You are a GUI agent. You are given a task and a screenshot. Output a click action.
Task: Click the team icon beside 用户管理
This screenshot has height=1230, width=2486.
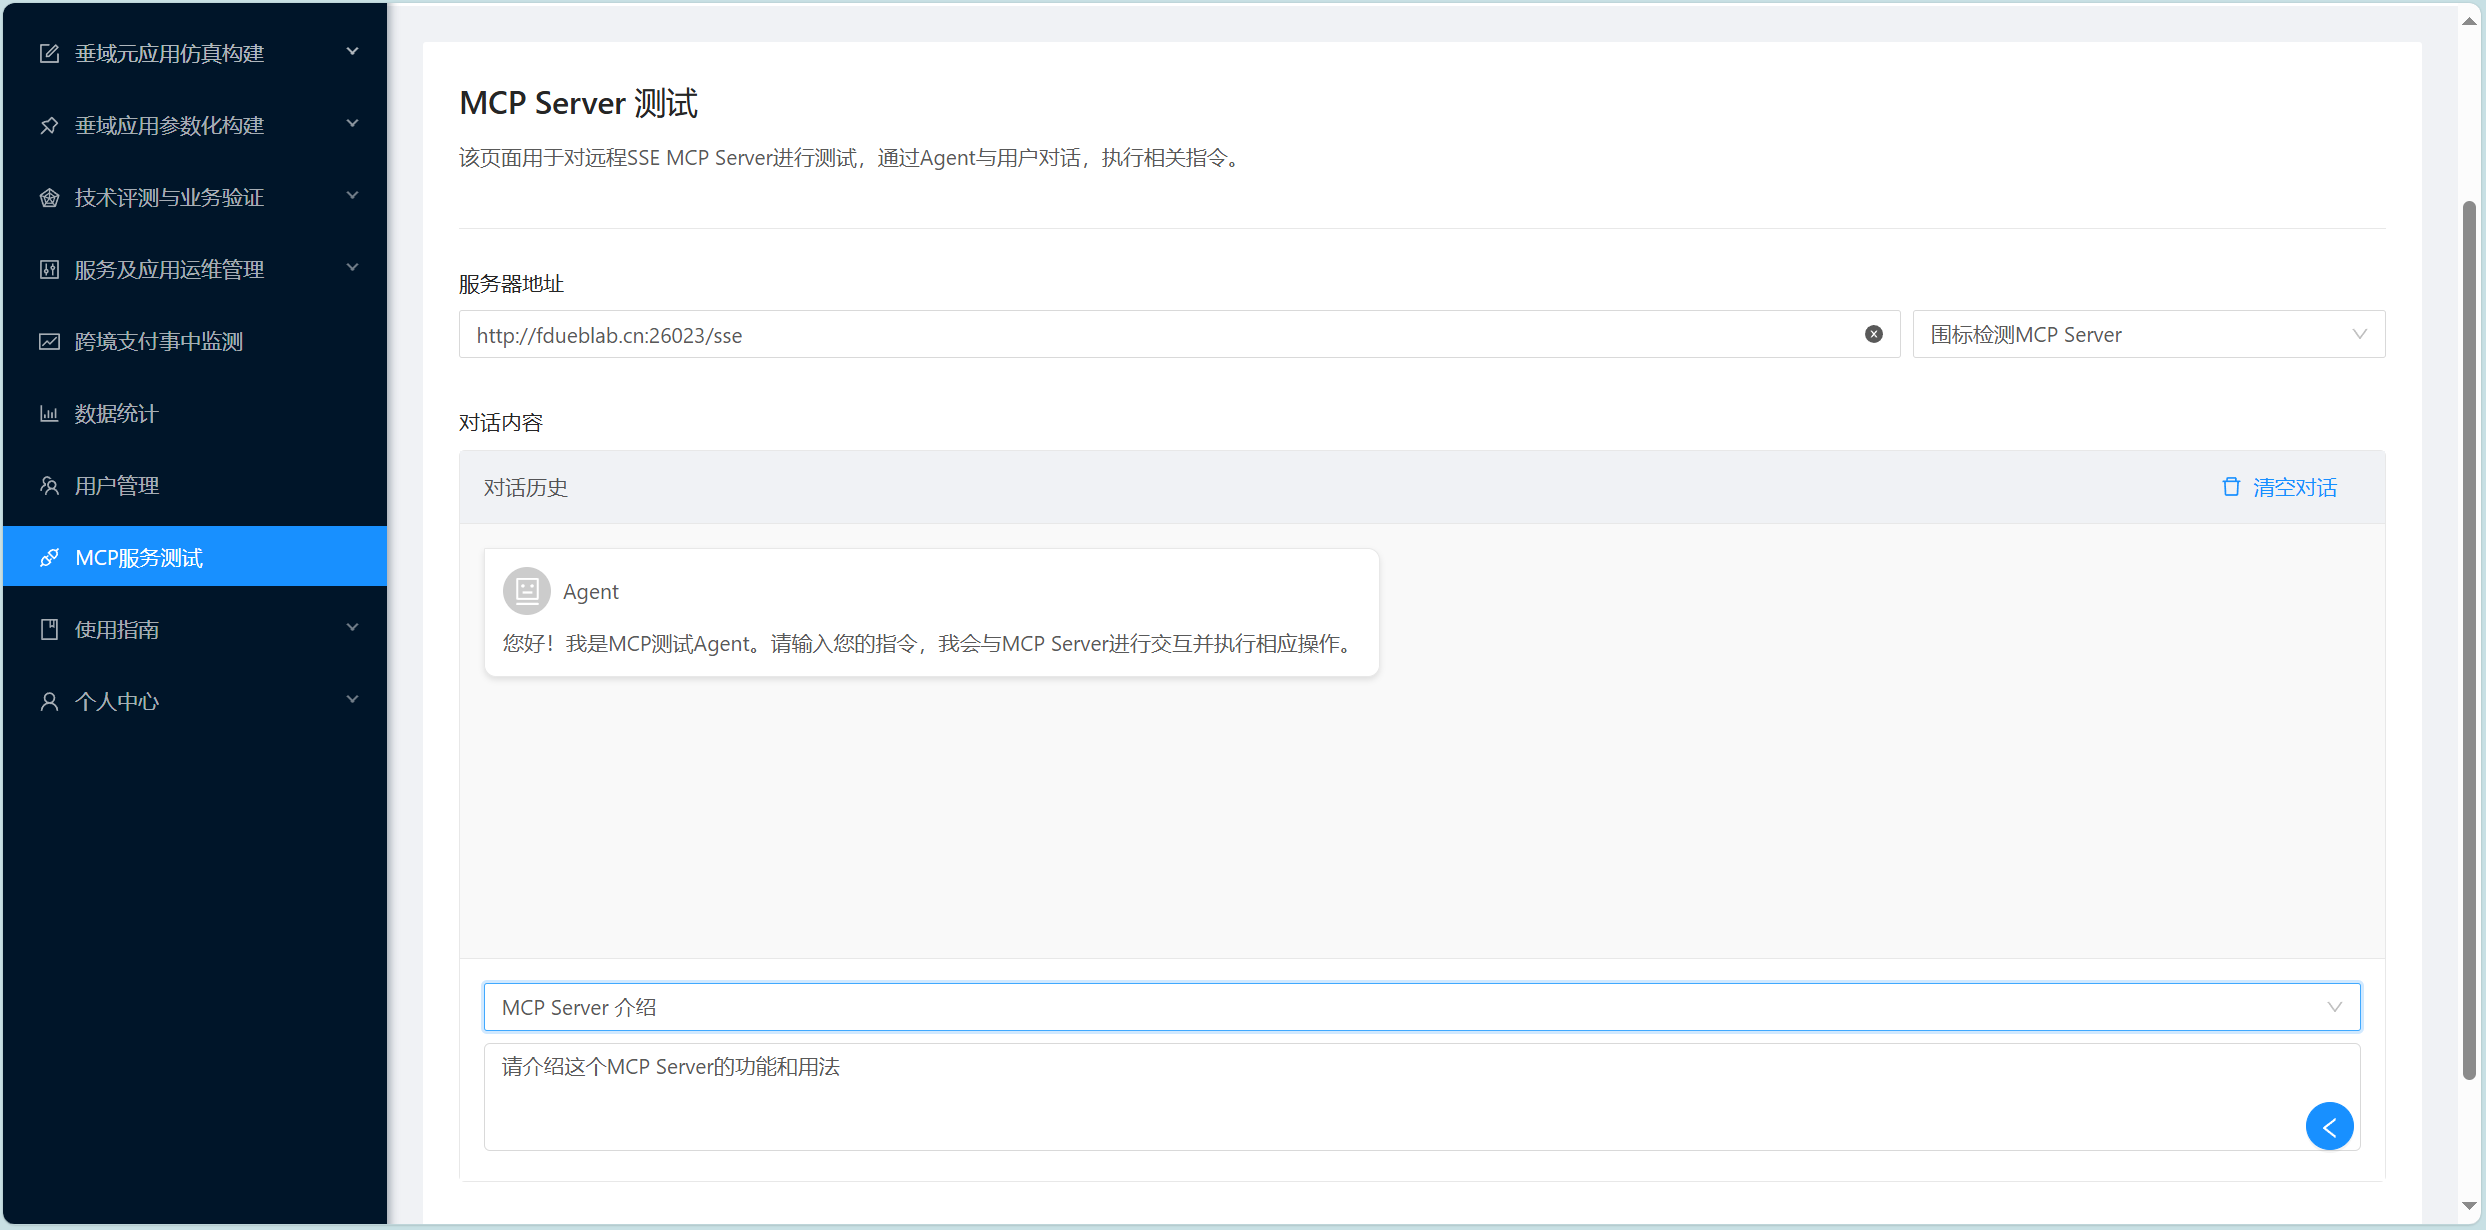pos(49,485)
